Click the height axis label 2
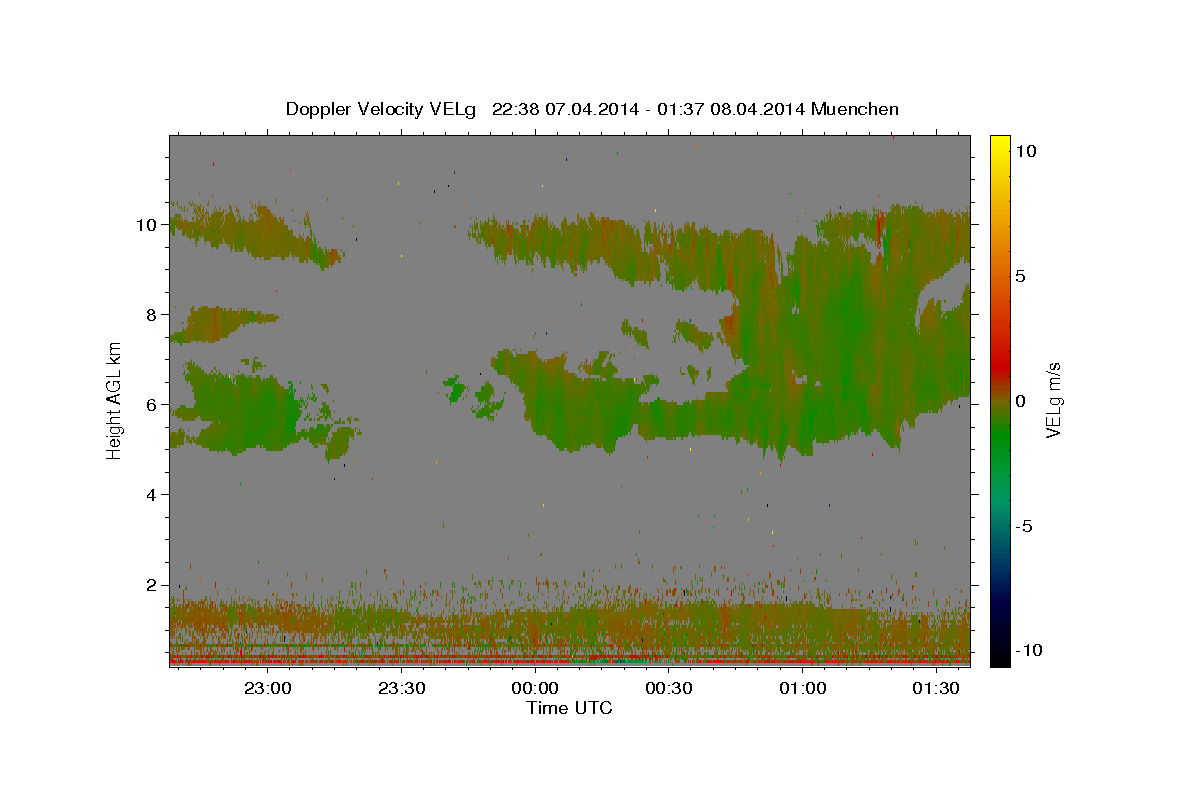This screenshot has width=1200, height=800. [153, 584]
